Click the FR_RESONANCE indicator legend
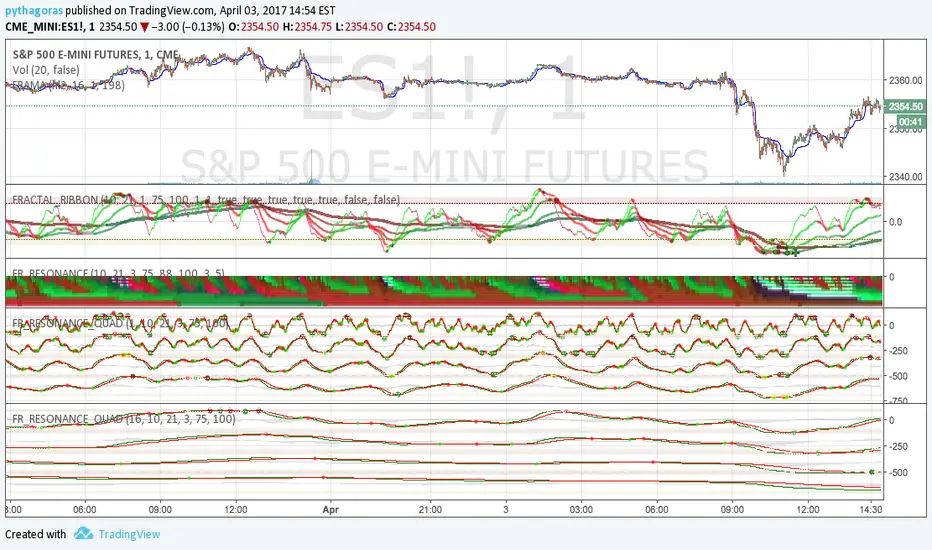 pos(118,274)
